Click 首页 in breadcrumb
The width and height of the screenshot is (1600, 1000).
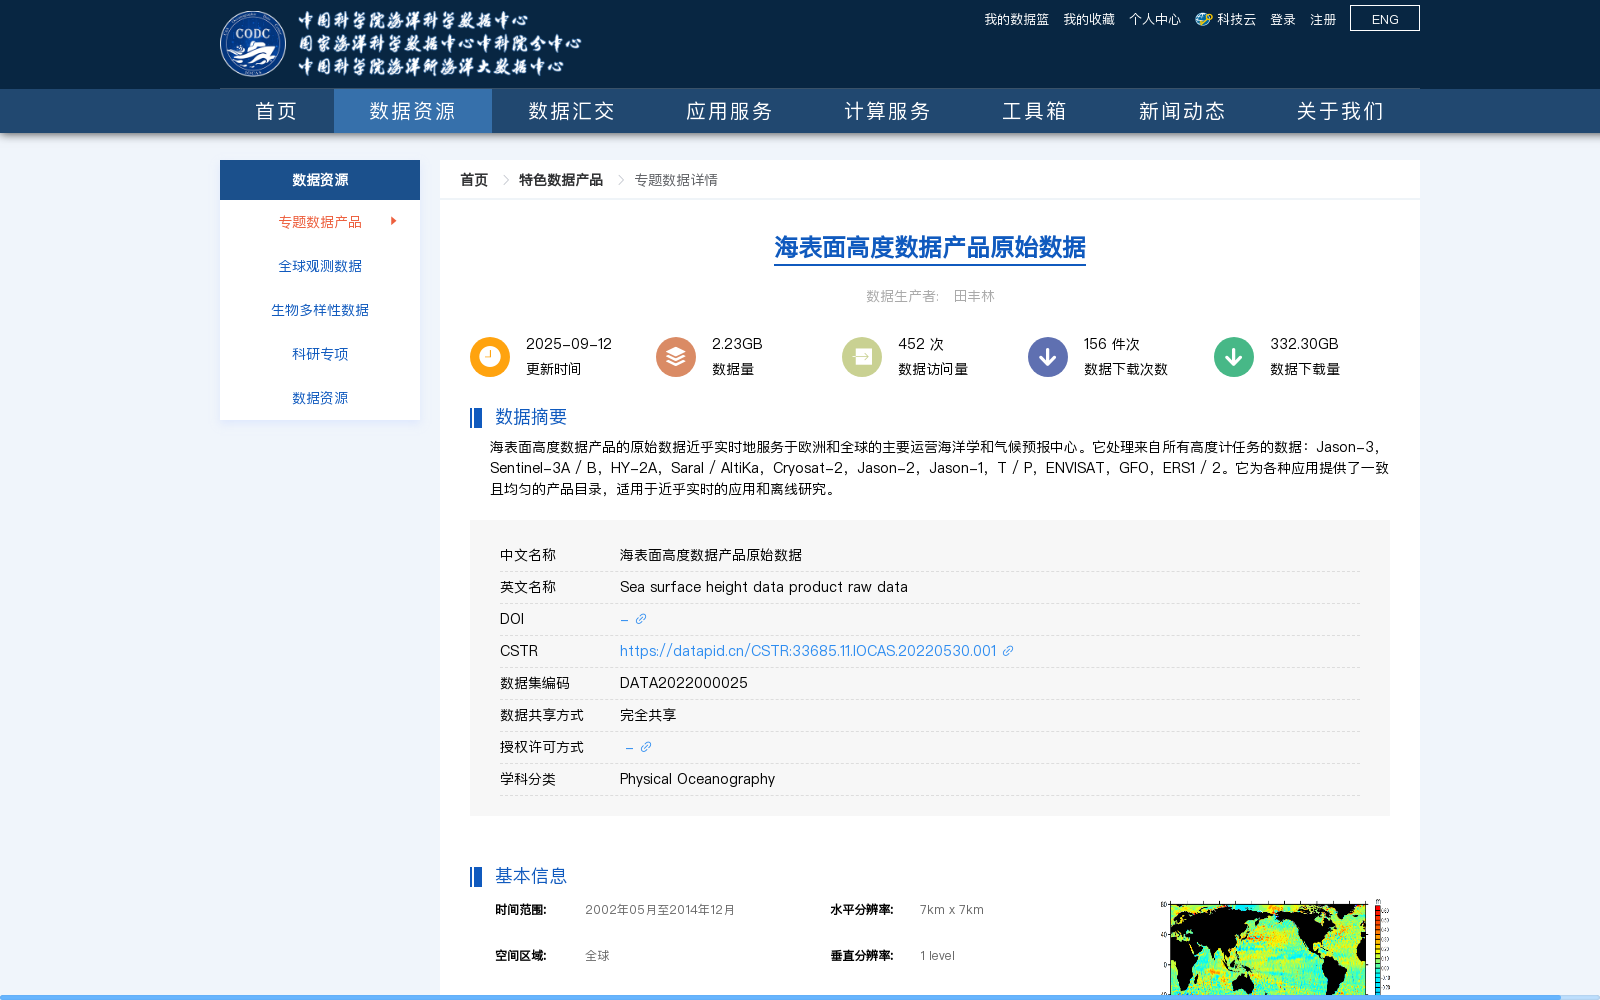(474, 180)
